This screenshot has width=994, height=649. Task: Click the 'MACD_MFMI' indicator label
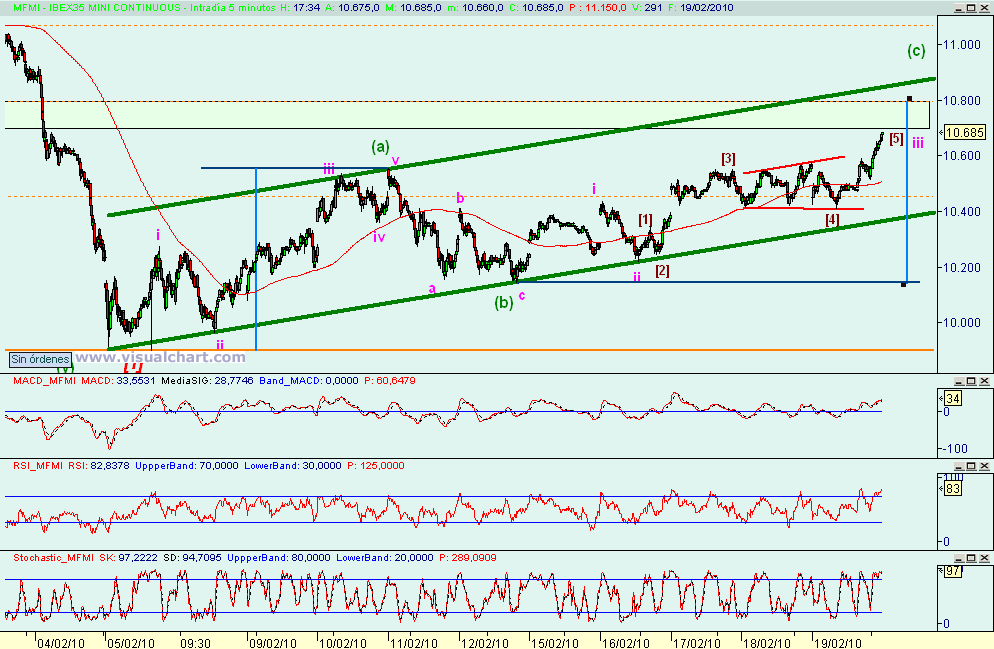click(x=44, y=381)
